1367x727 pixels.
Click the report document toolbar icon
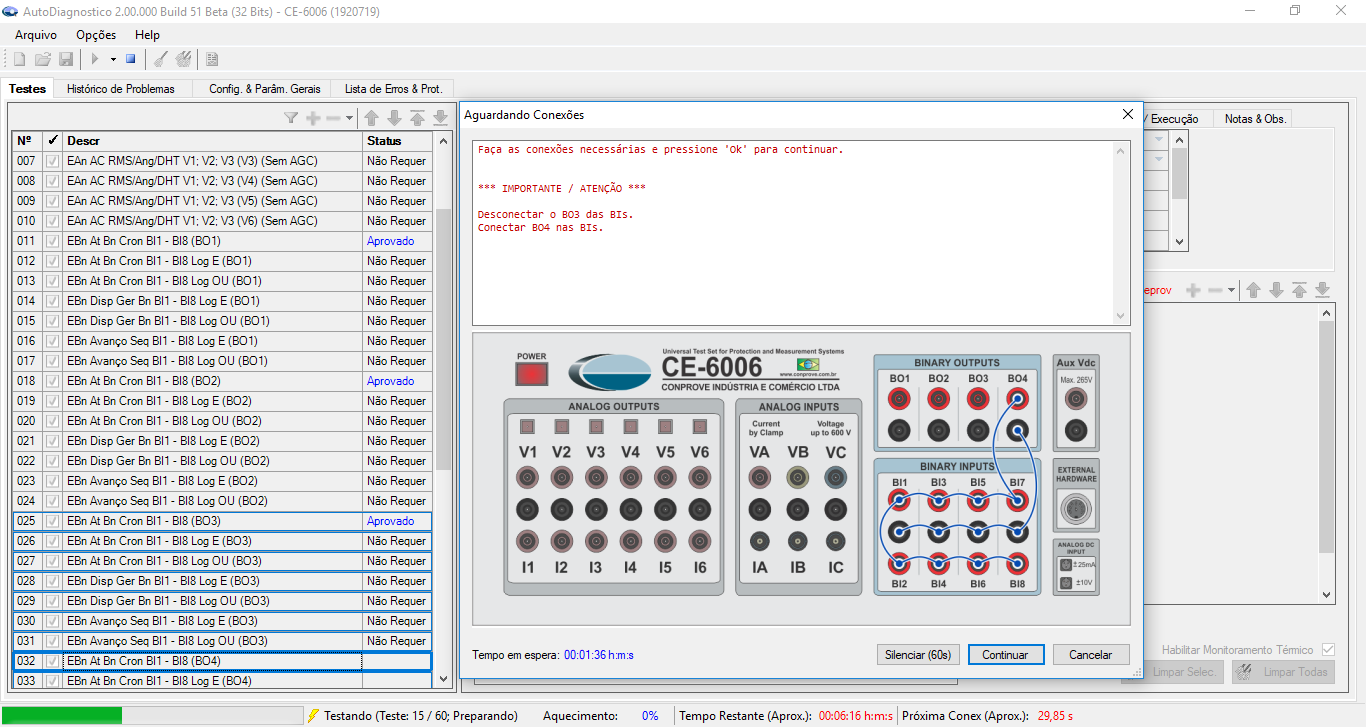click(212, 59)
